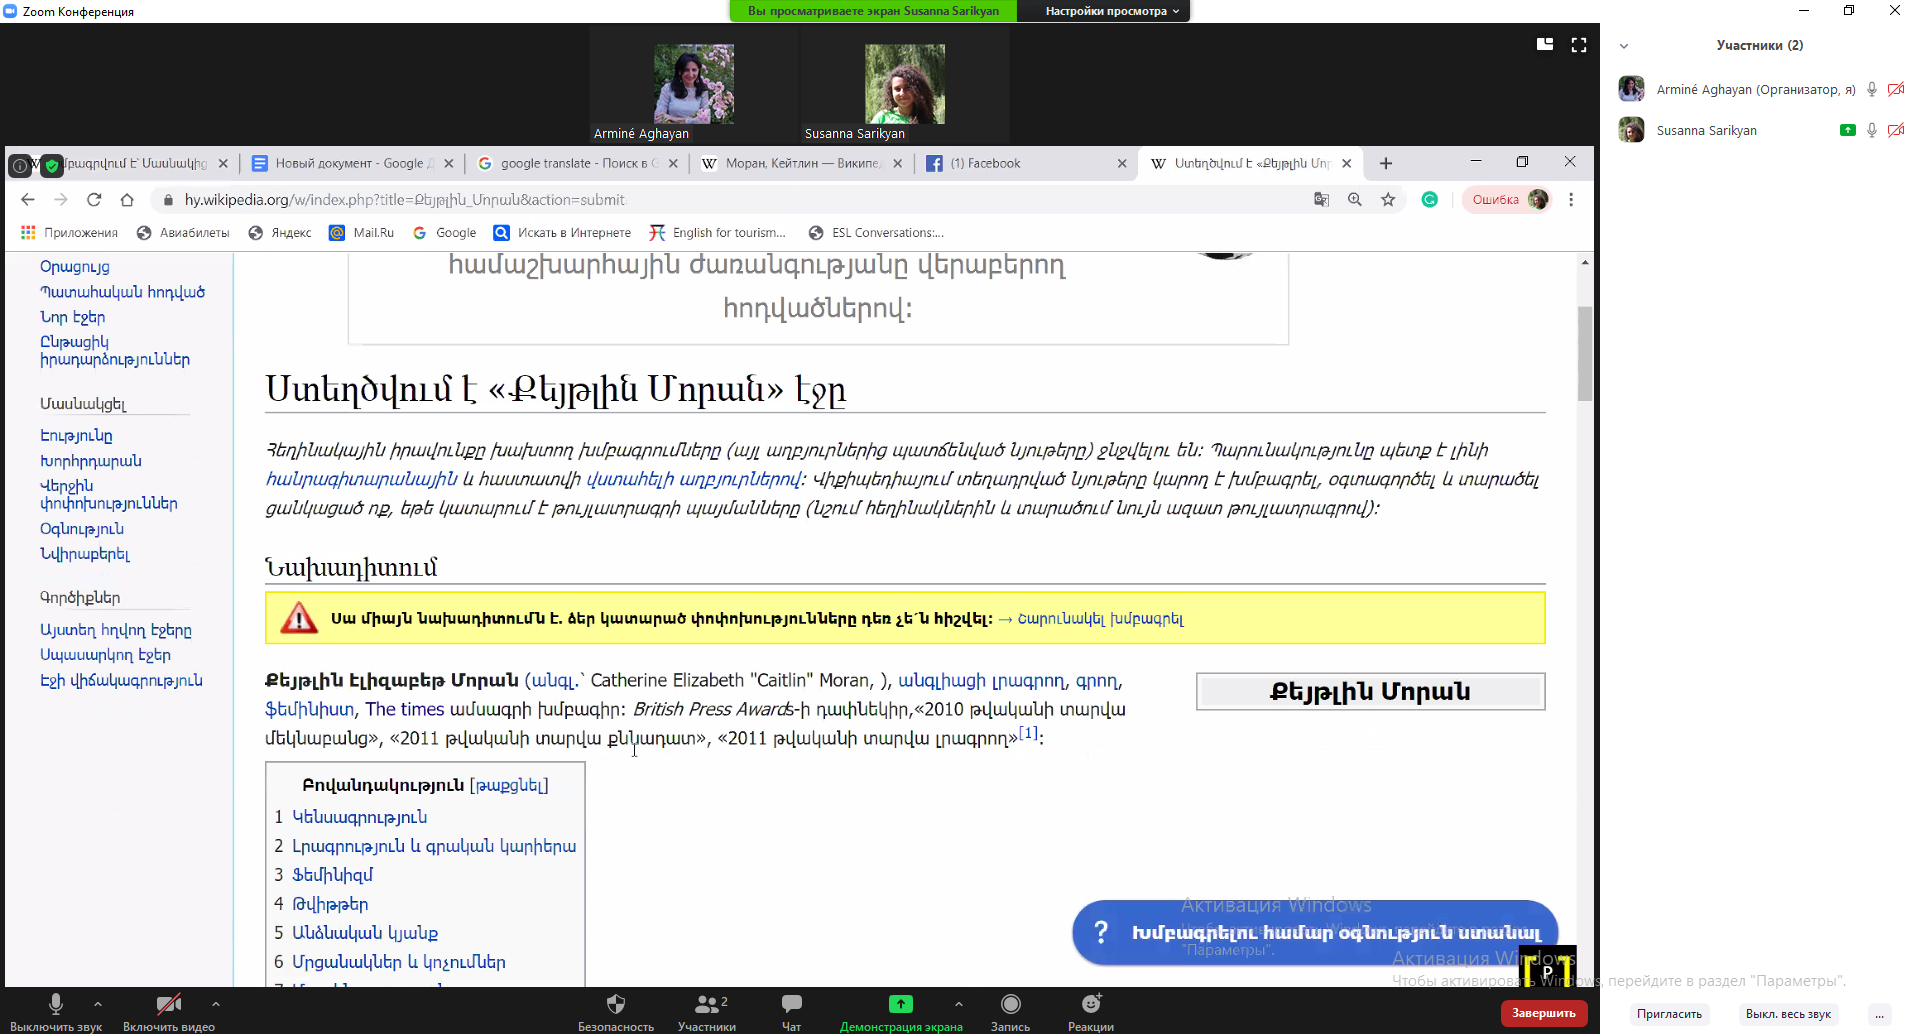
Task: Start recording with Запись button
Action: (1011, 1011)
